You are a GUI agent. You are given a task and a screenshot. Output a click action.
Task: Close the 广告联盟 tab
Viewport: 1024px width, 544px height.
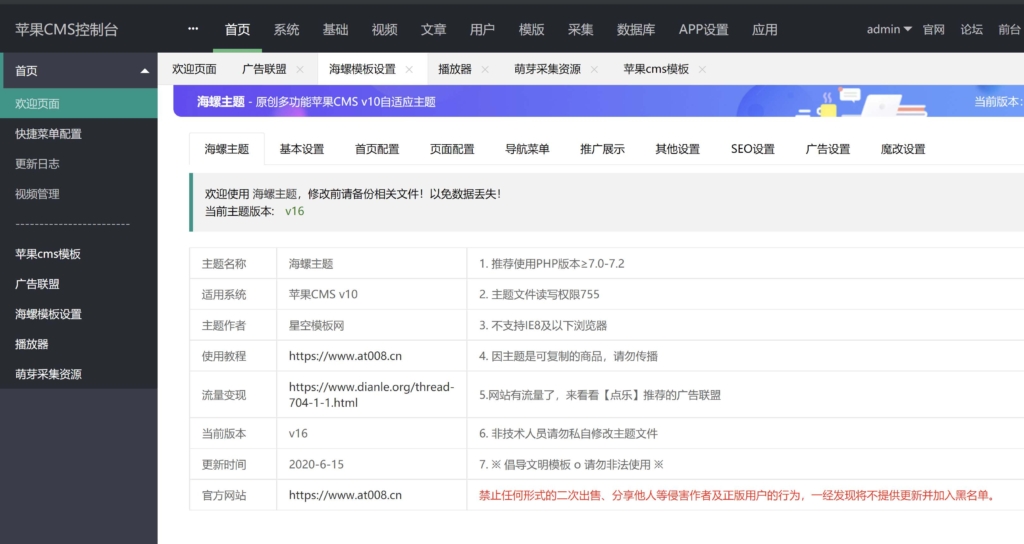(x=300, y=70)
